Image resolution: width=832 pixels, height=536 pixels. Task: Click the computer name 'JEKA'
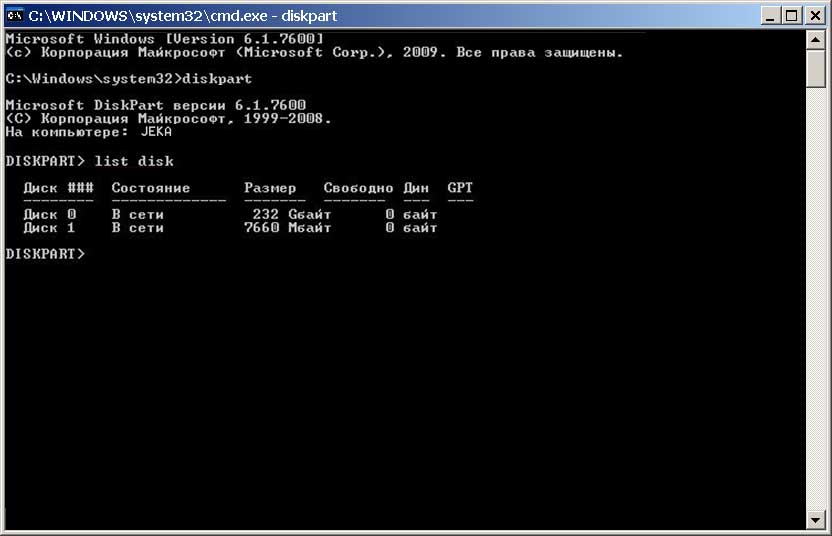[x=155, y=131]
